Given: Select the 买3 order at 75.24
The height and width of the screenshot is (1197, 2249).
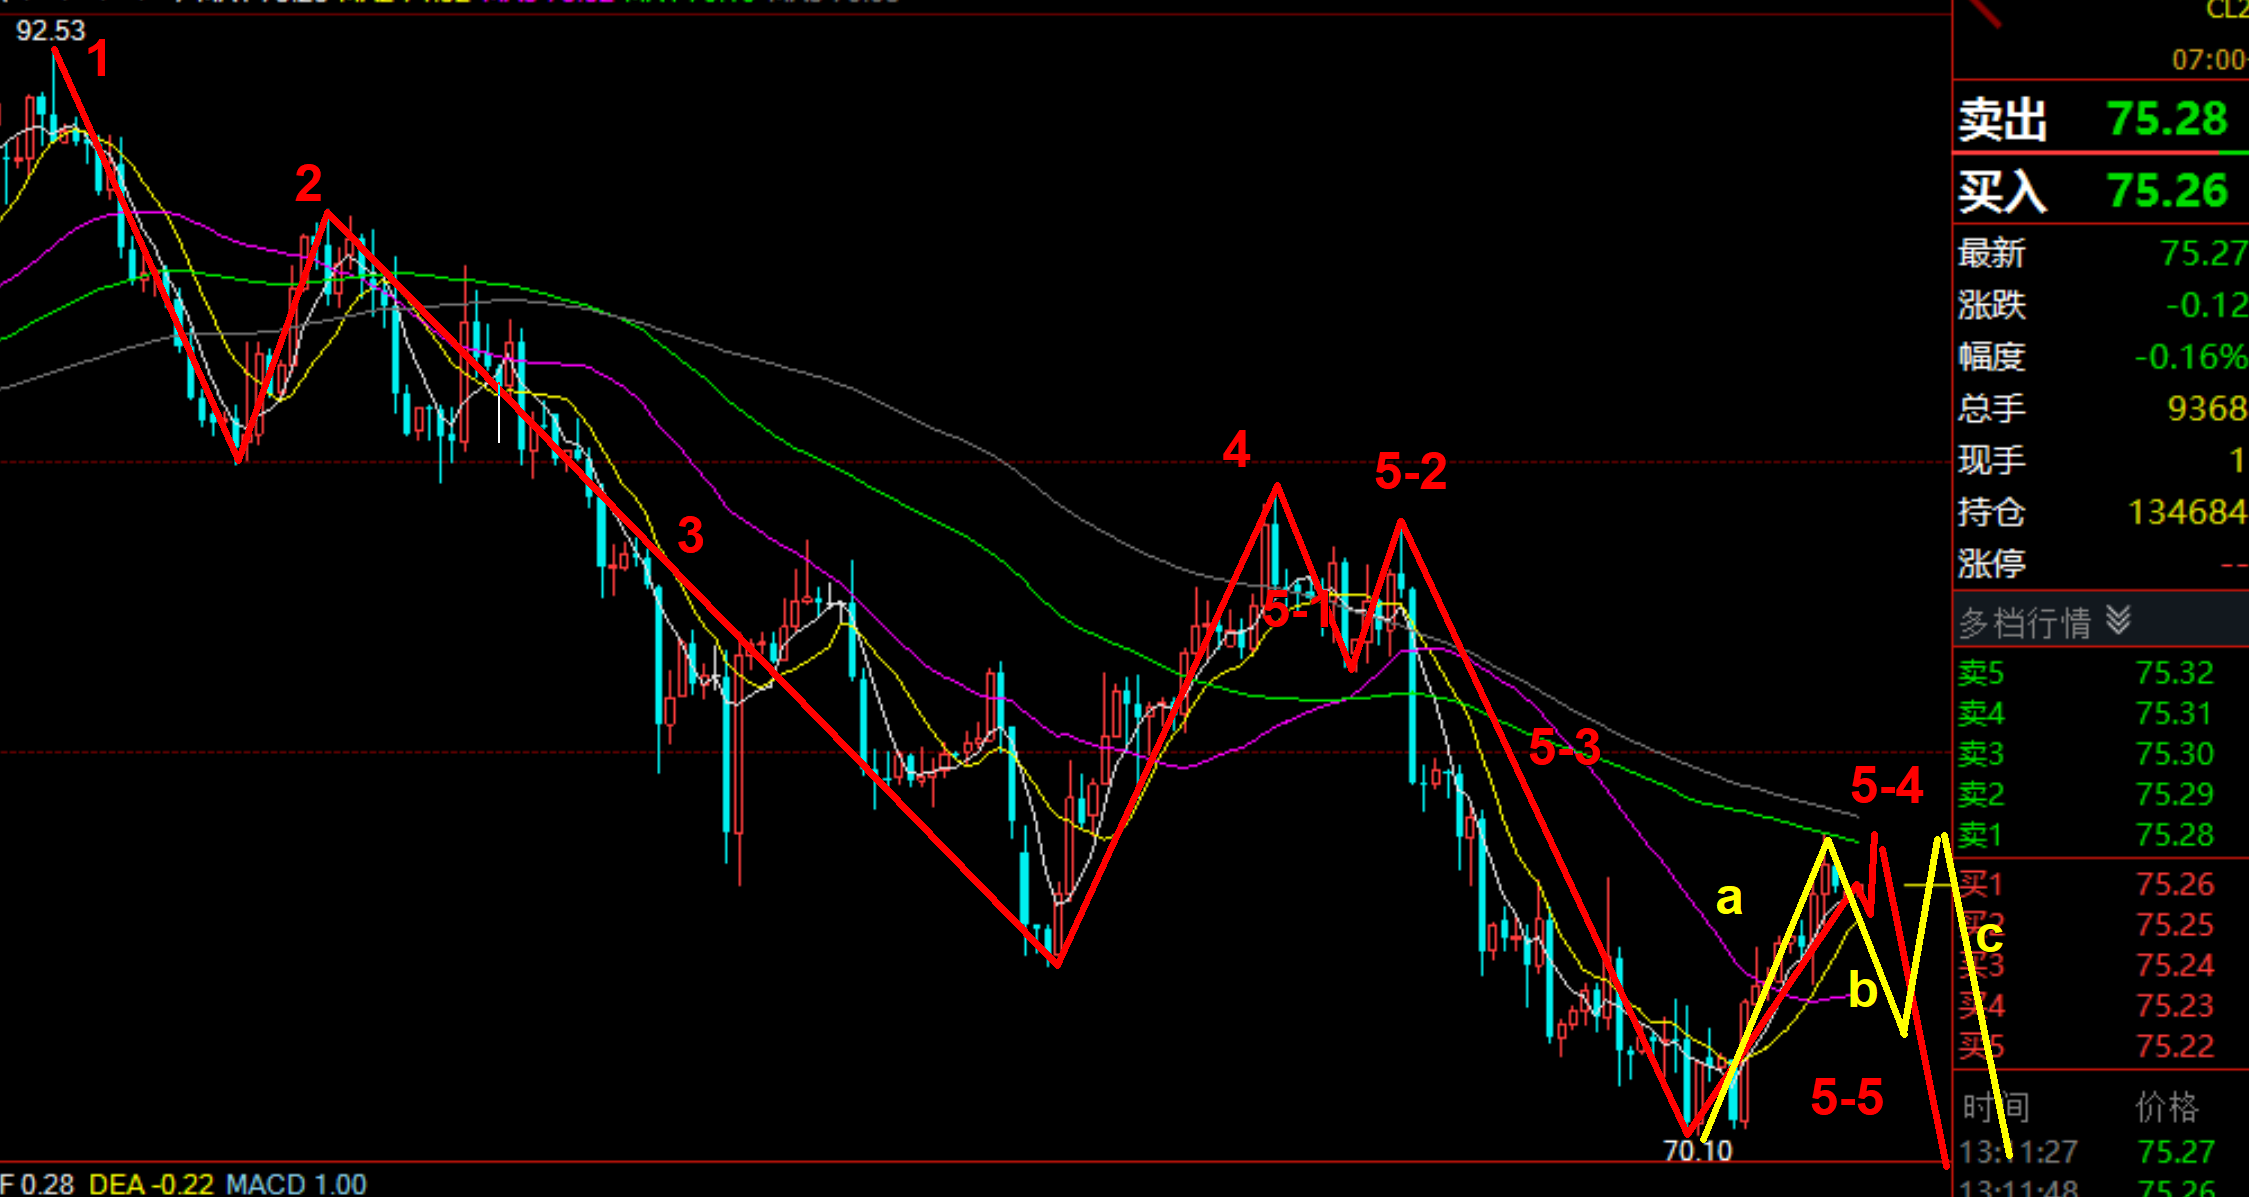Looking at the screenshot, I should (2101, 965).
